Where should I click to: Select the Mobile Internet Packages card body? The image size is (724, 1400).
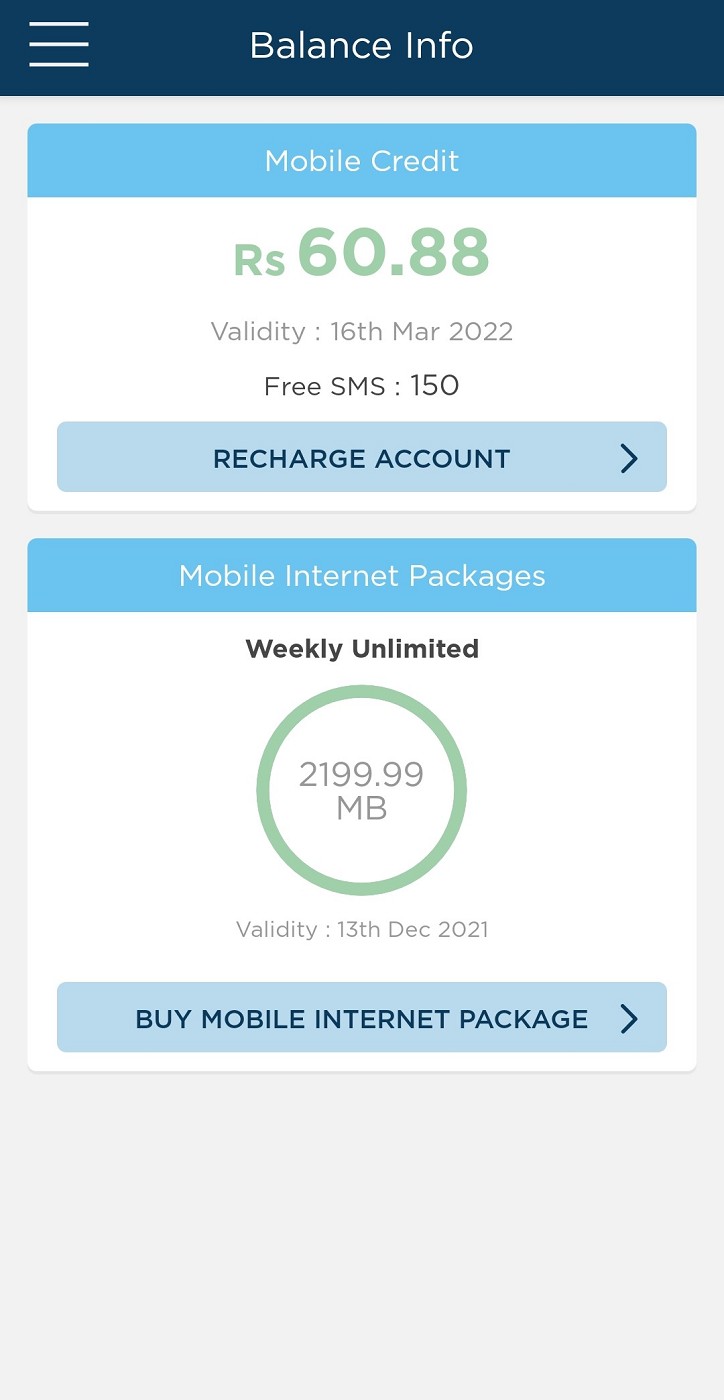(x=362, y=840)
